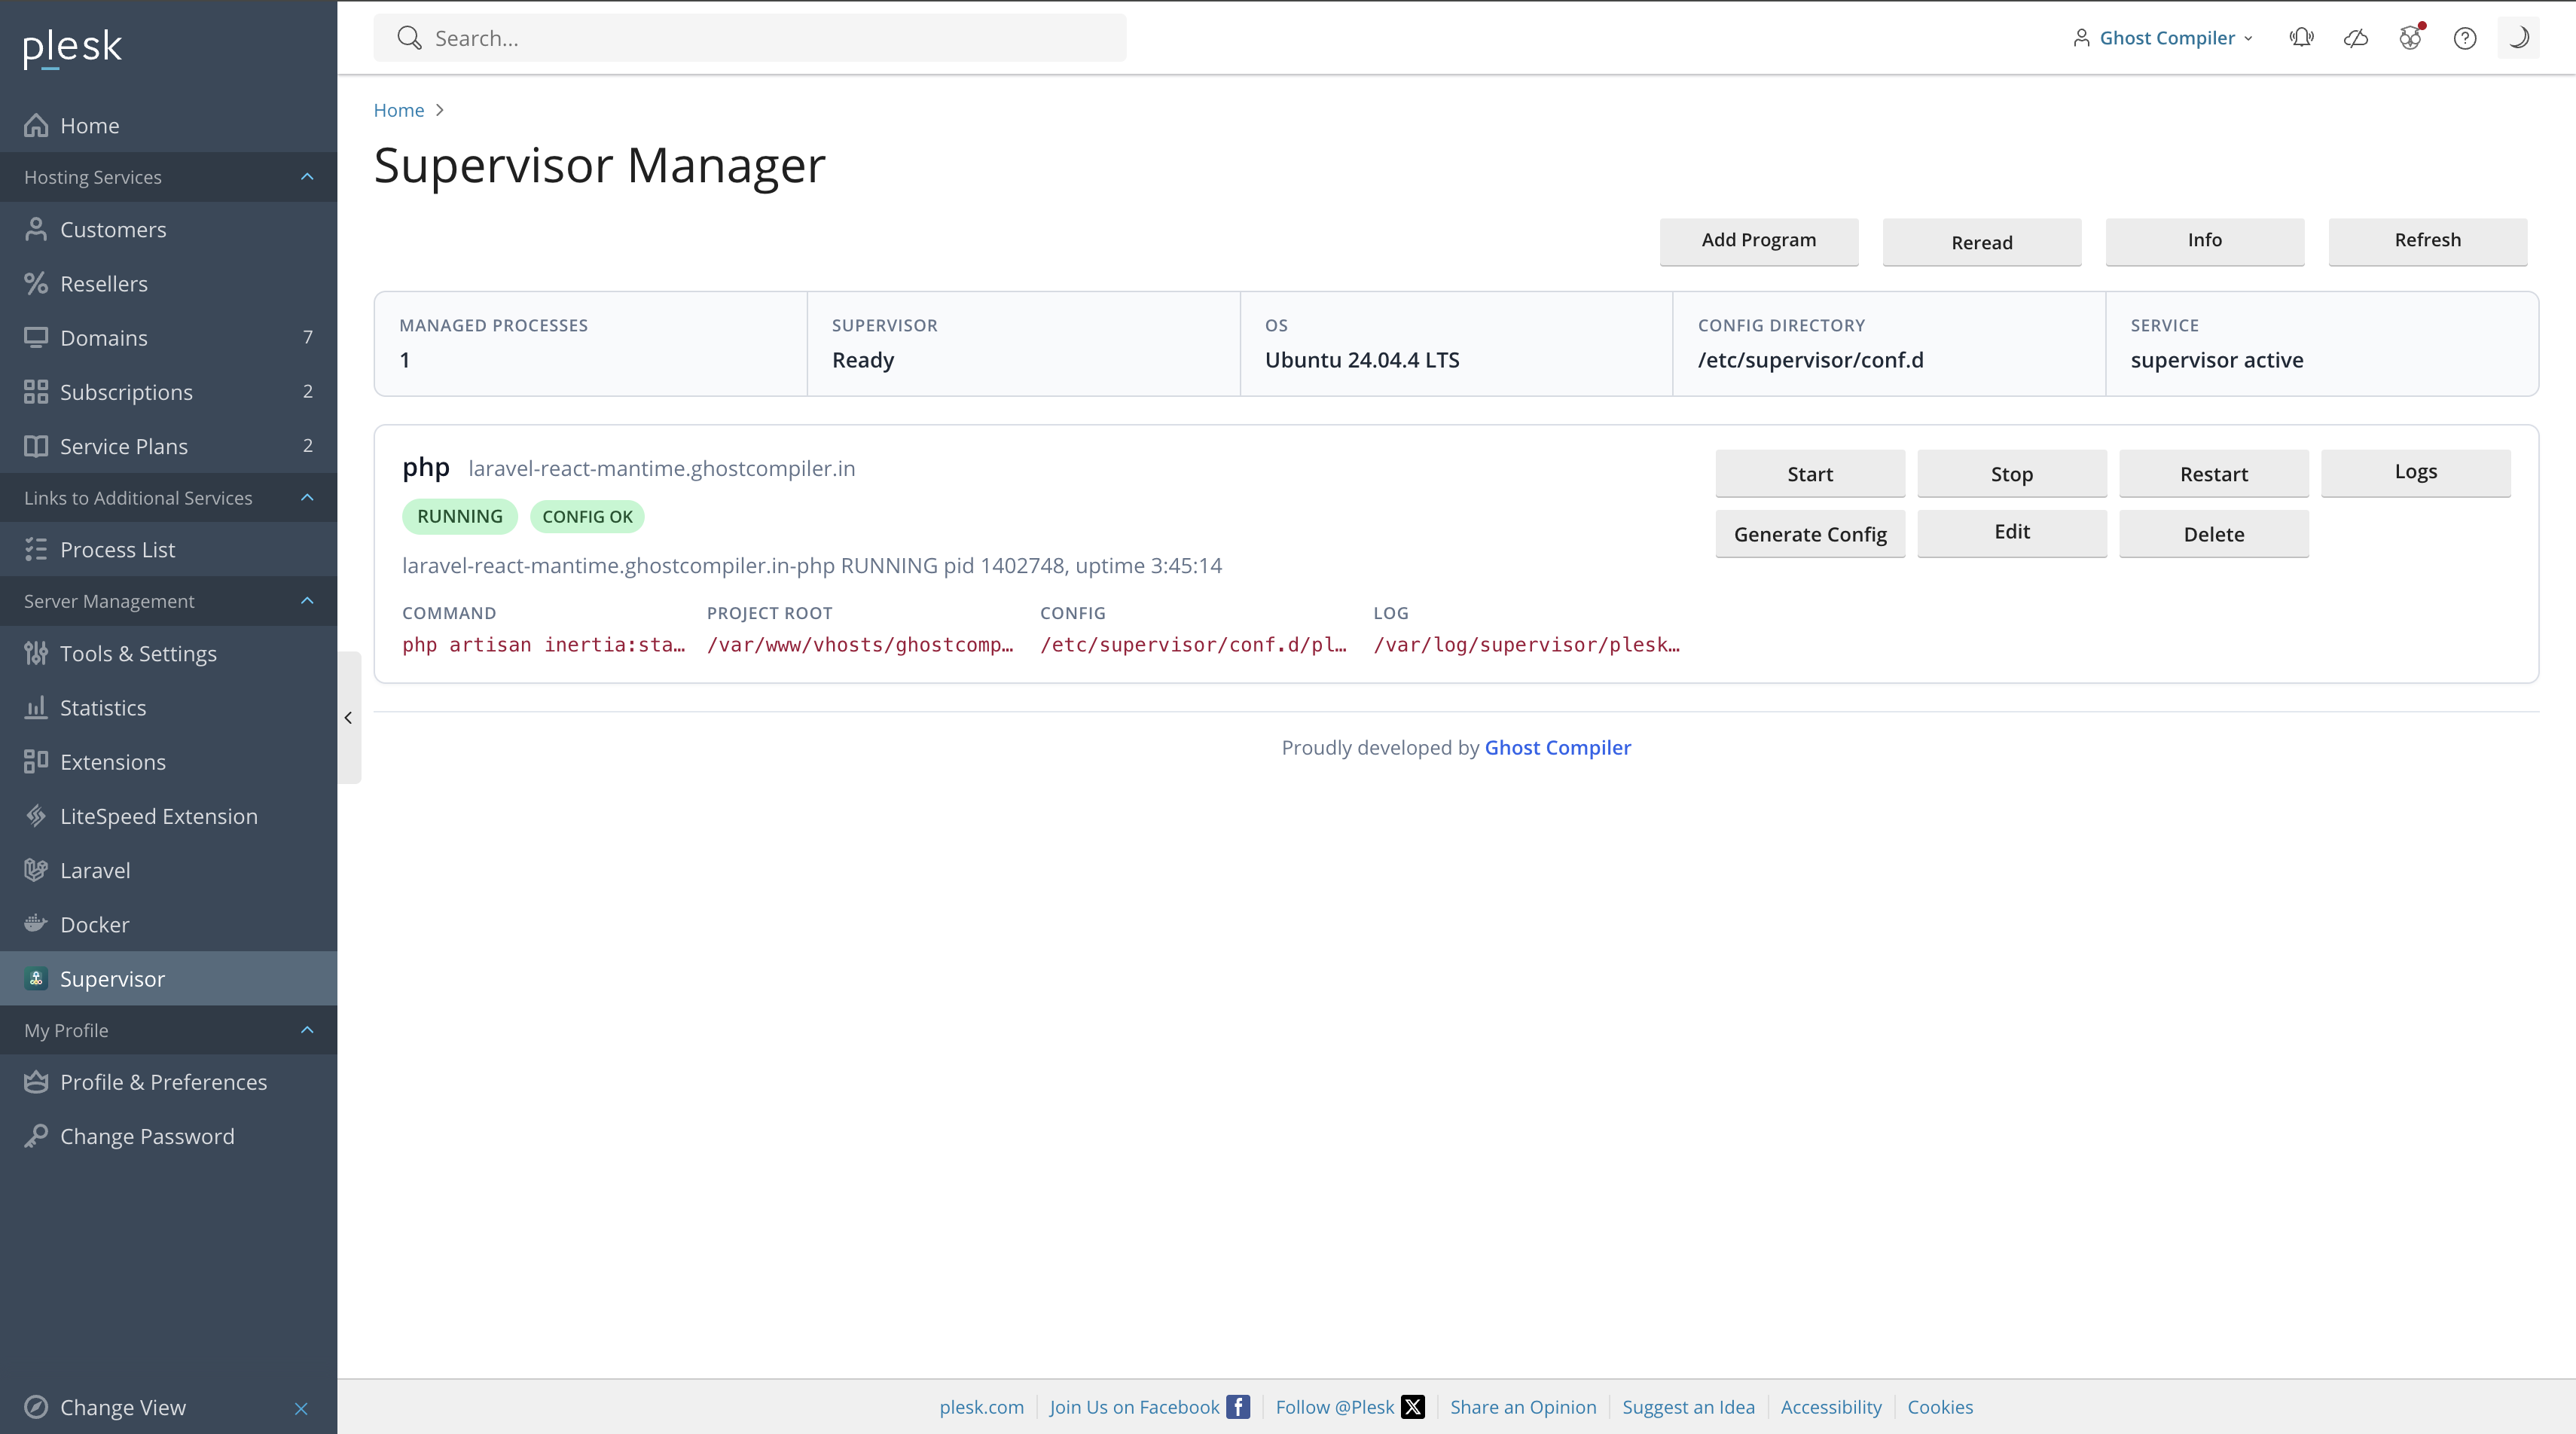
Task: Click the cloud icon in top bar
Action: [2356, 38]
